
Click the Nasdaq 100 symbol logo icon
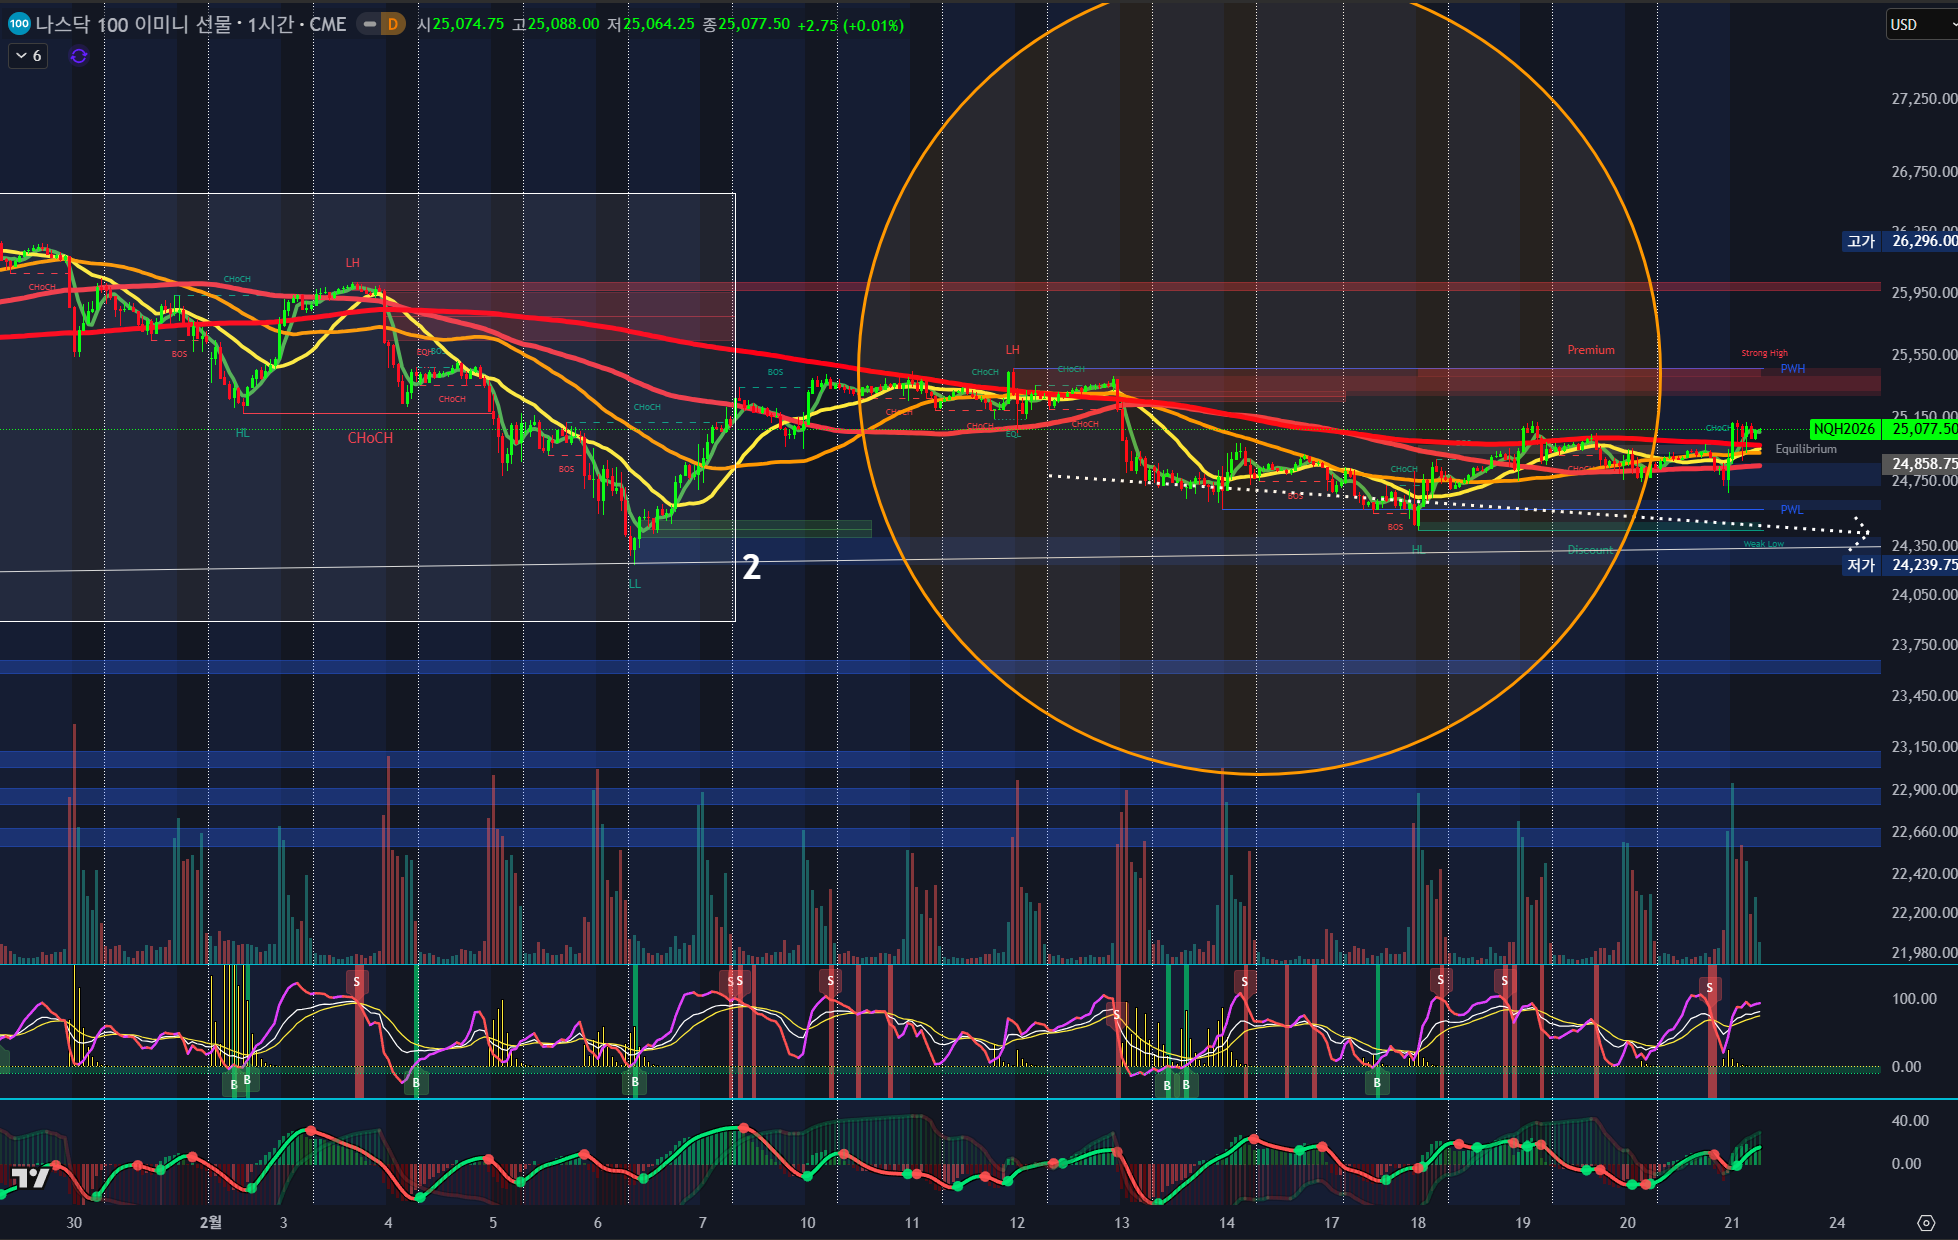click(18, 24)
